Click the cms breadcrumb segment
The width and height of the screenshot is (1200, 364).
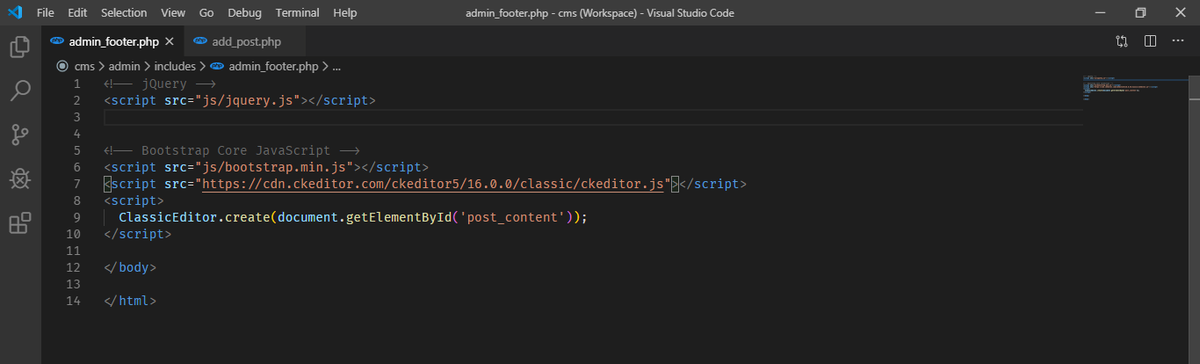coord(85,66)
